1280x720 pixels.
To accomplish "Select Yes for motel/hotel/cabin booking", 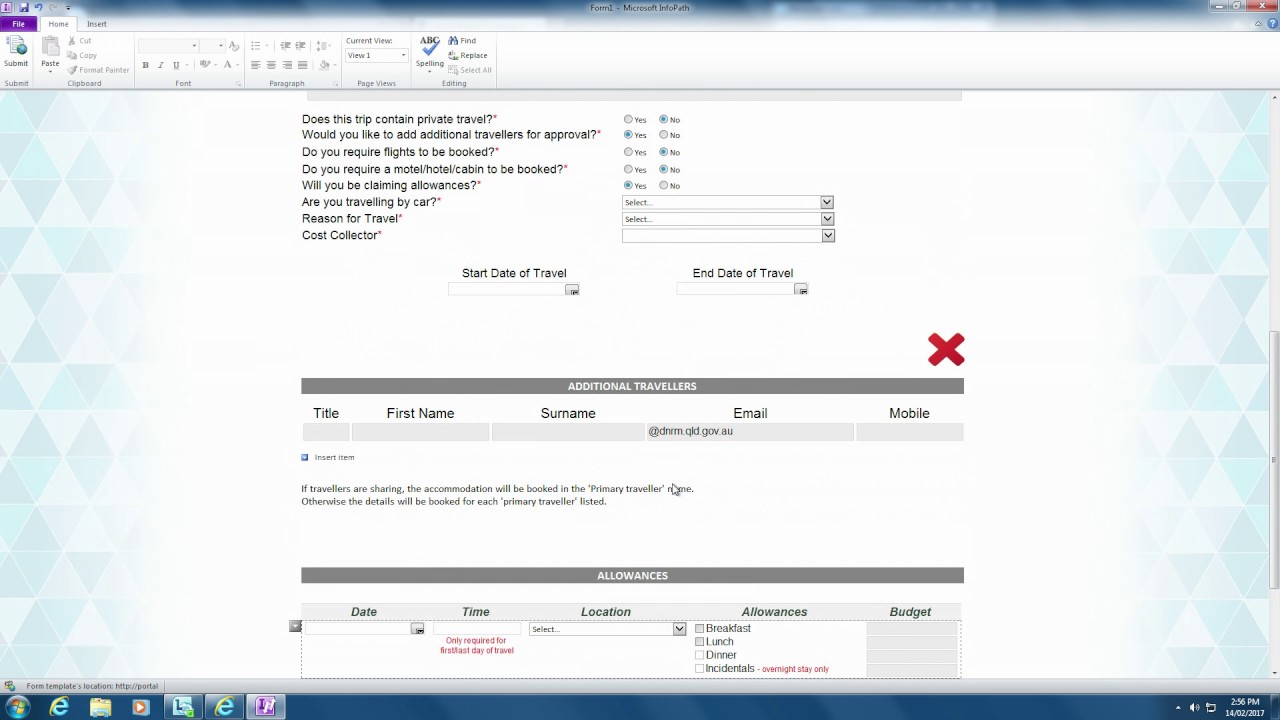I will point(628,169).
